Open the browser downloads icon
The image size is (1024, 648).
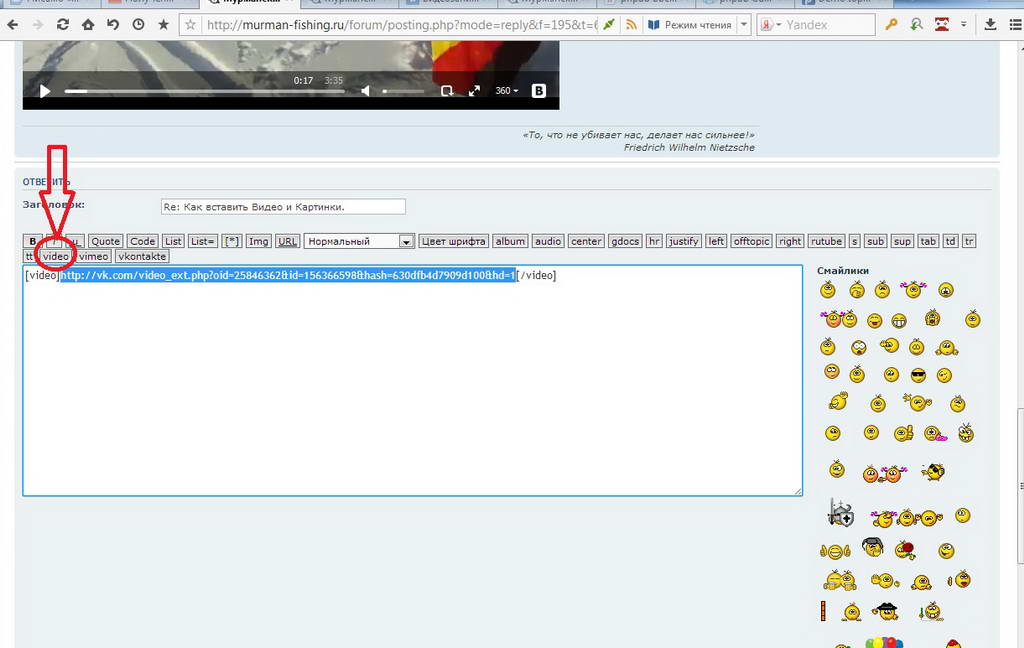tap(988, 24)
